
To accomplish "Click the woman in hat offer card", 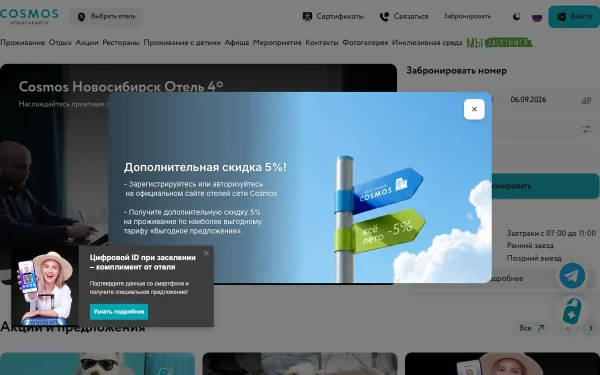I will click(x=502, y=364).
